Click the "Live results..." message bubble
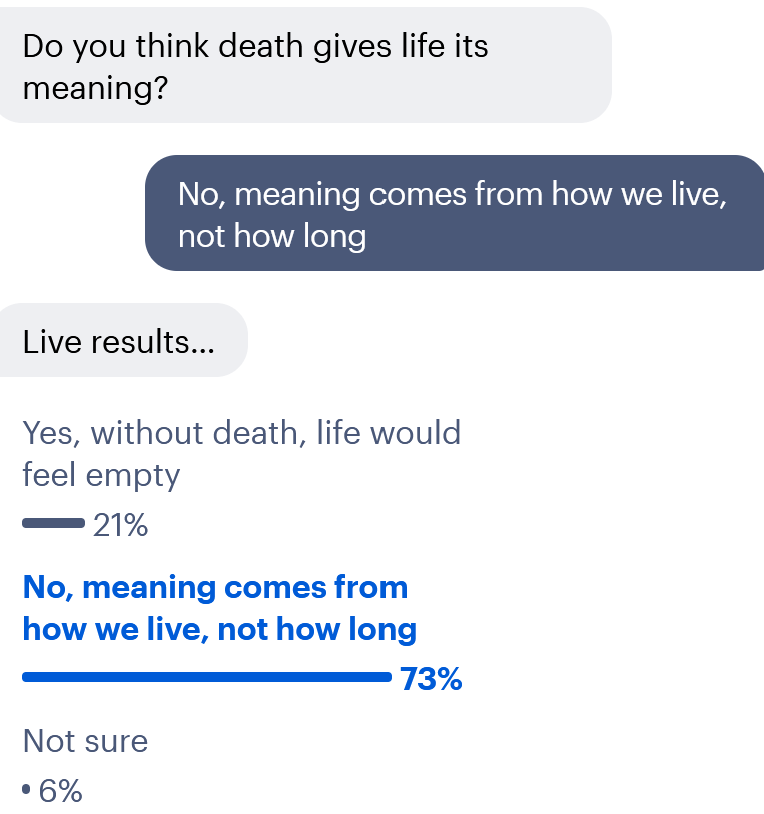Image resolution: width=764 pixels, height=814 pixels. coord(119,342)
